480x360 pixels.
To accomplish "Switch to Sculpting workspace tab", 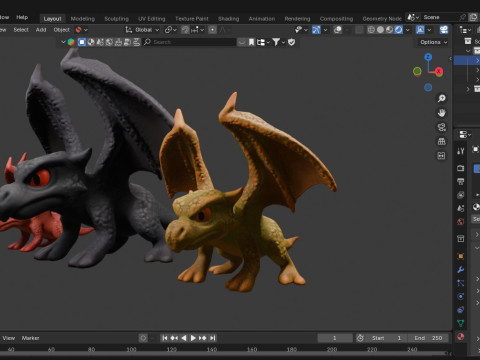I will (x=116, y=19).
